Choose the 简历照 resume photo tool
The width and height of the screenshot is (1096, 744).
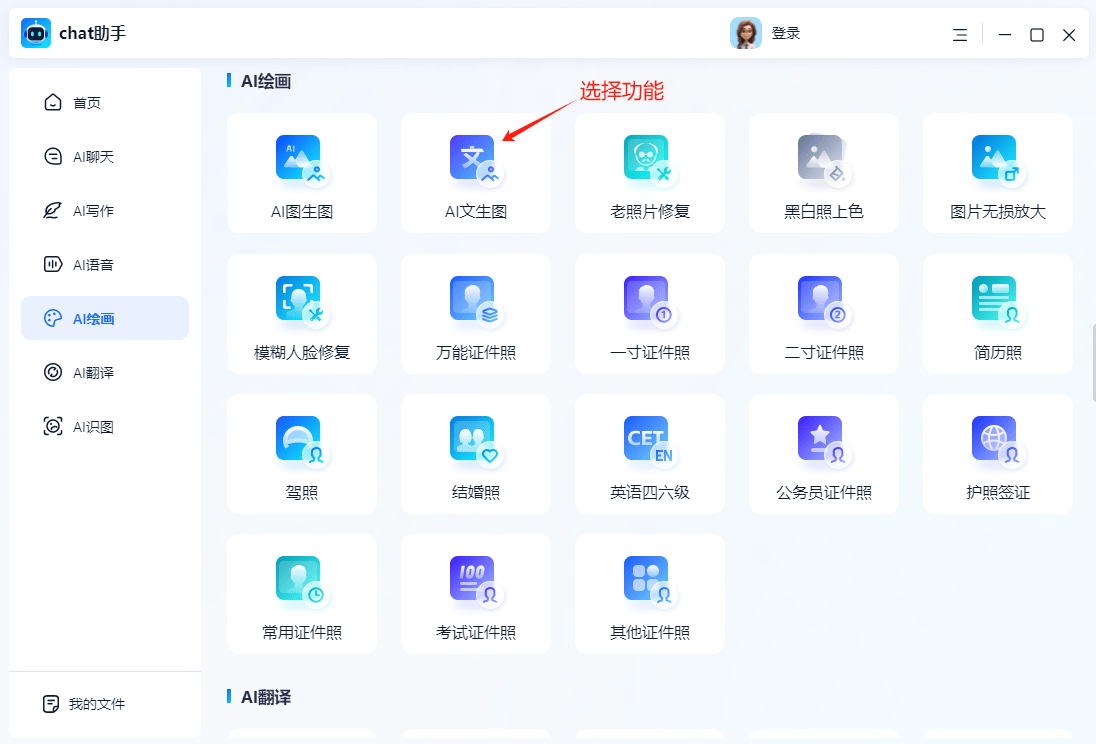(997, 313)
